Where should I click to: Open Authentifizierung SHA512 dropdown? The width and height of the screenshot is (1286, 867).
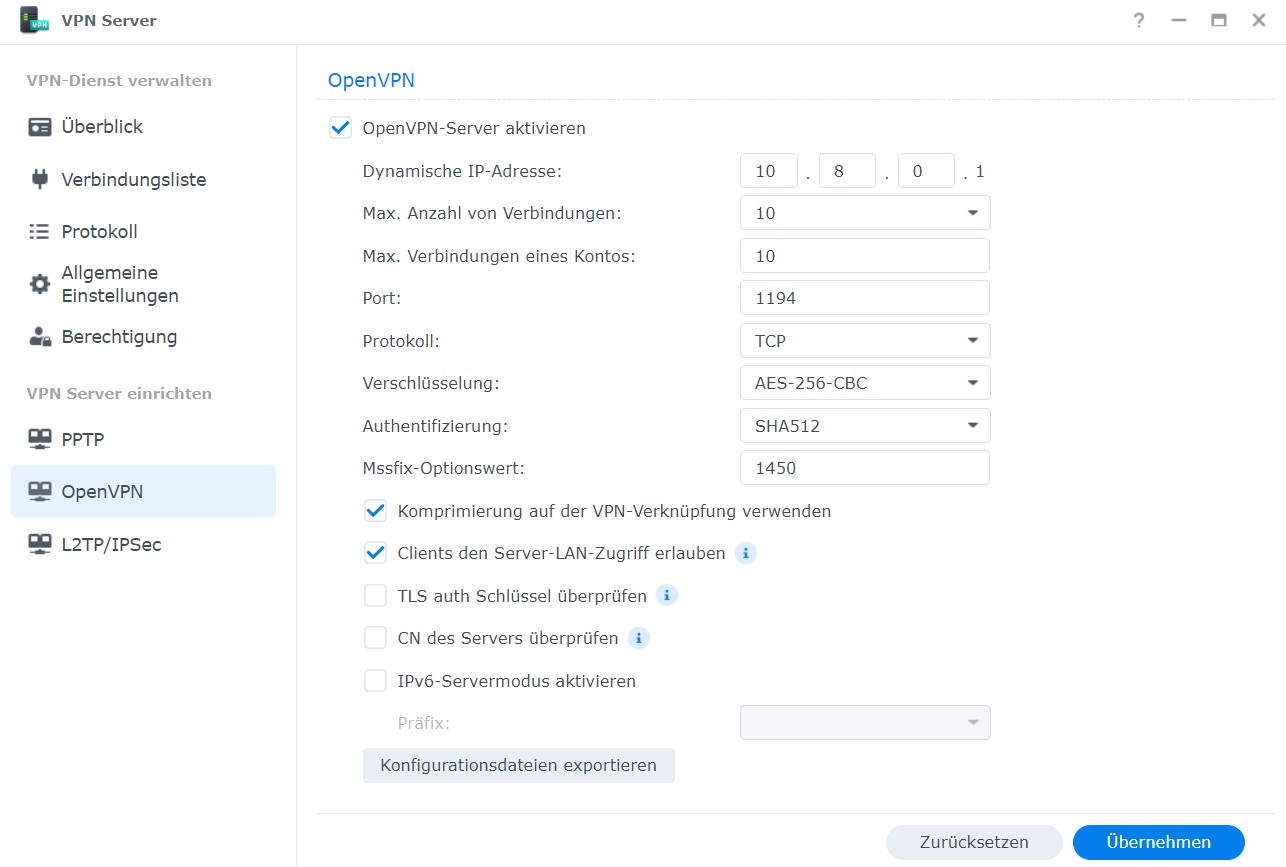tap(865, 426)
